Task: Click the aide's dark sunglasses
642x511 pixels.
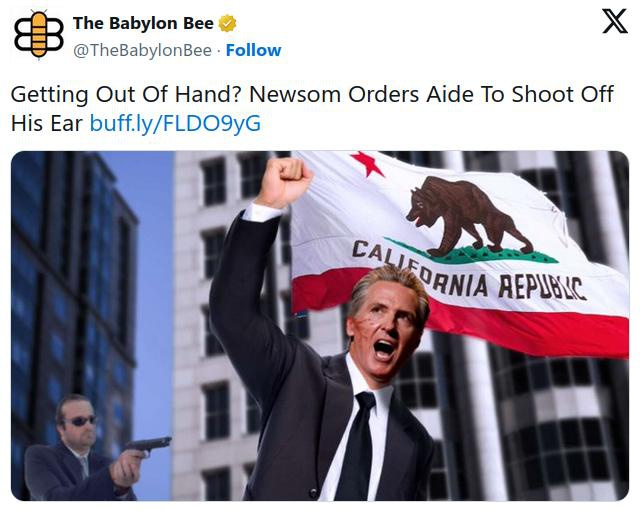Action: 82,421
